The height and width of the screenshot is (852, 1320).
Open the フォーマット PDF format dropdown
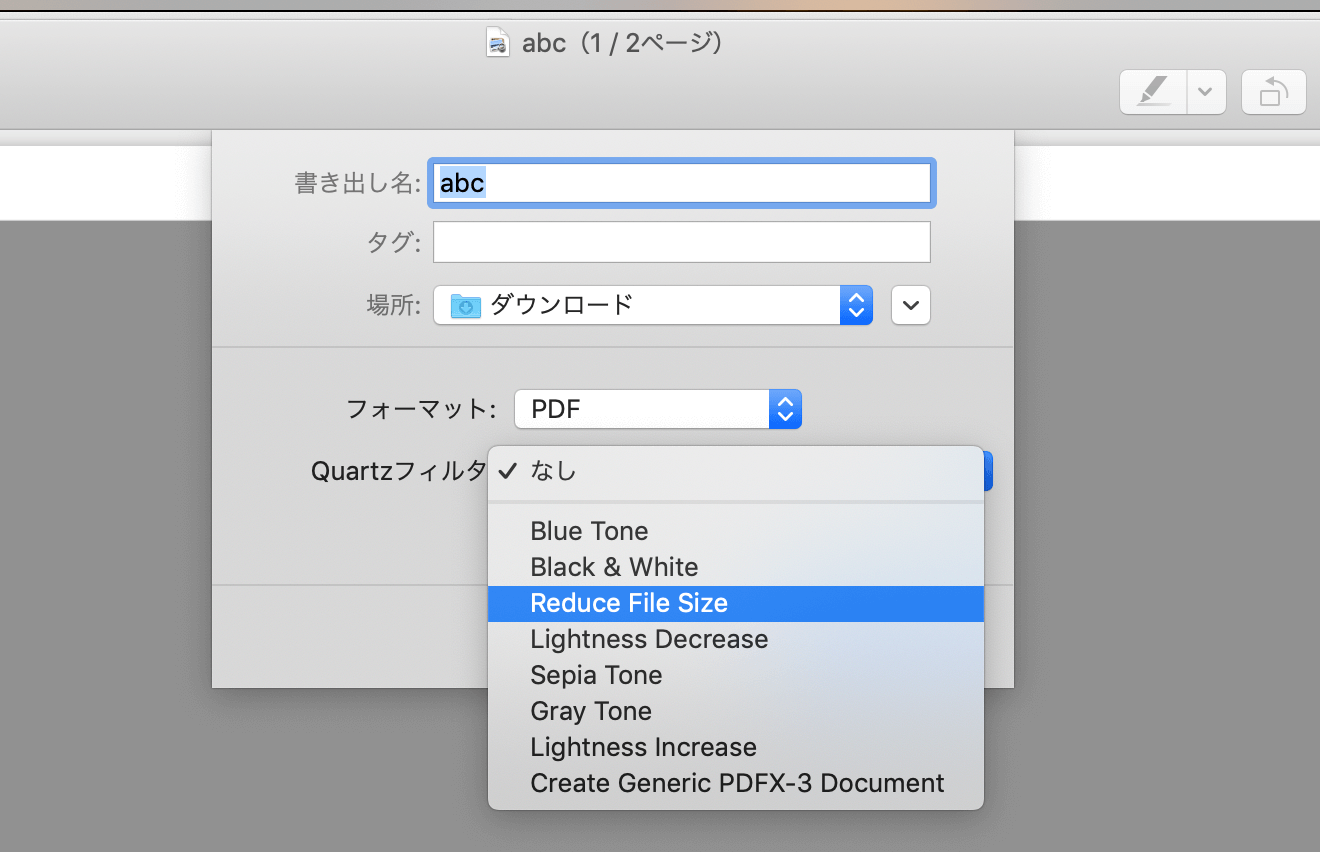pos(658,409)
